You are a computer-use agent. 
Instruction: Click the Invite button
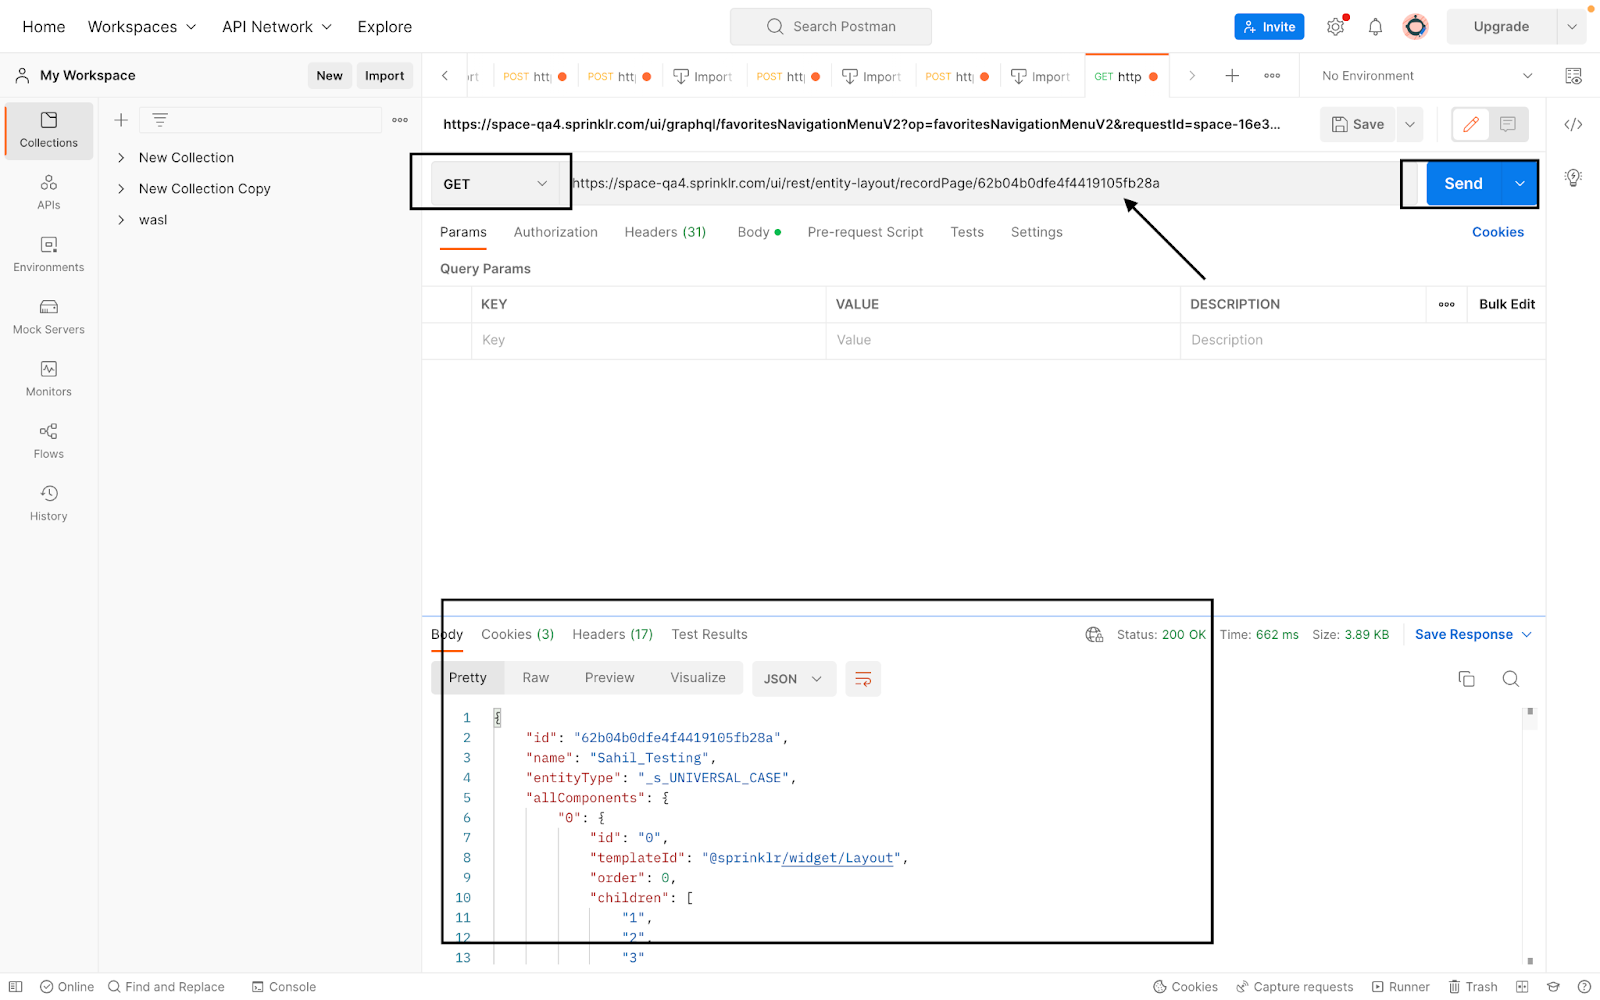pyautogui.click(x=1269, y=27)
